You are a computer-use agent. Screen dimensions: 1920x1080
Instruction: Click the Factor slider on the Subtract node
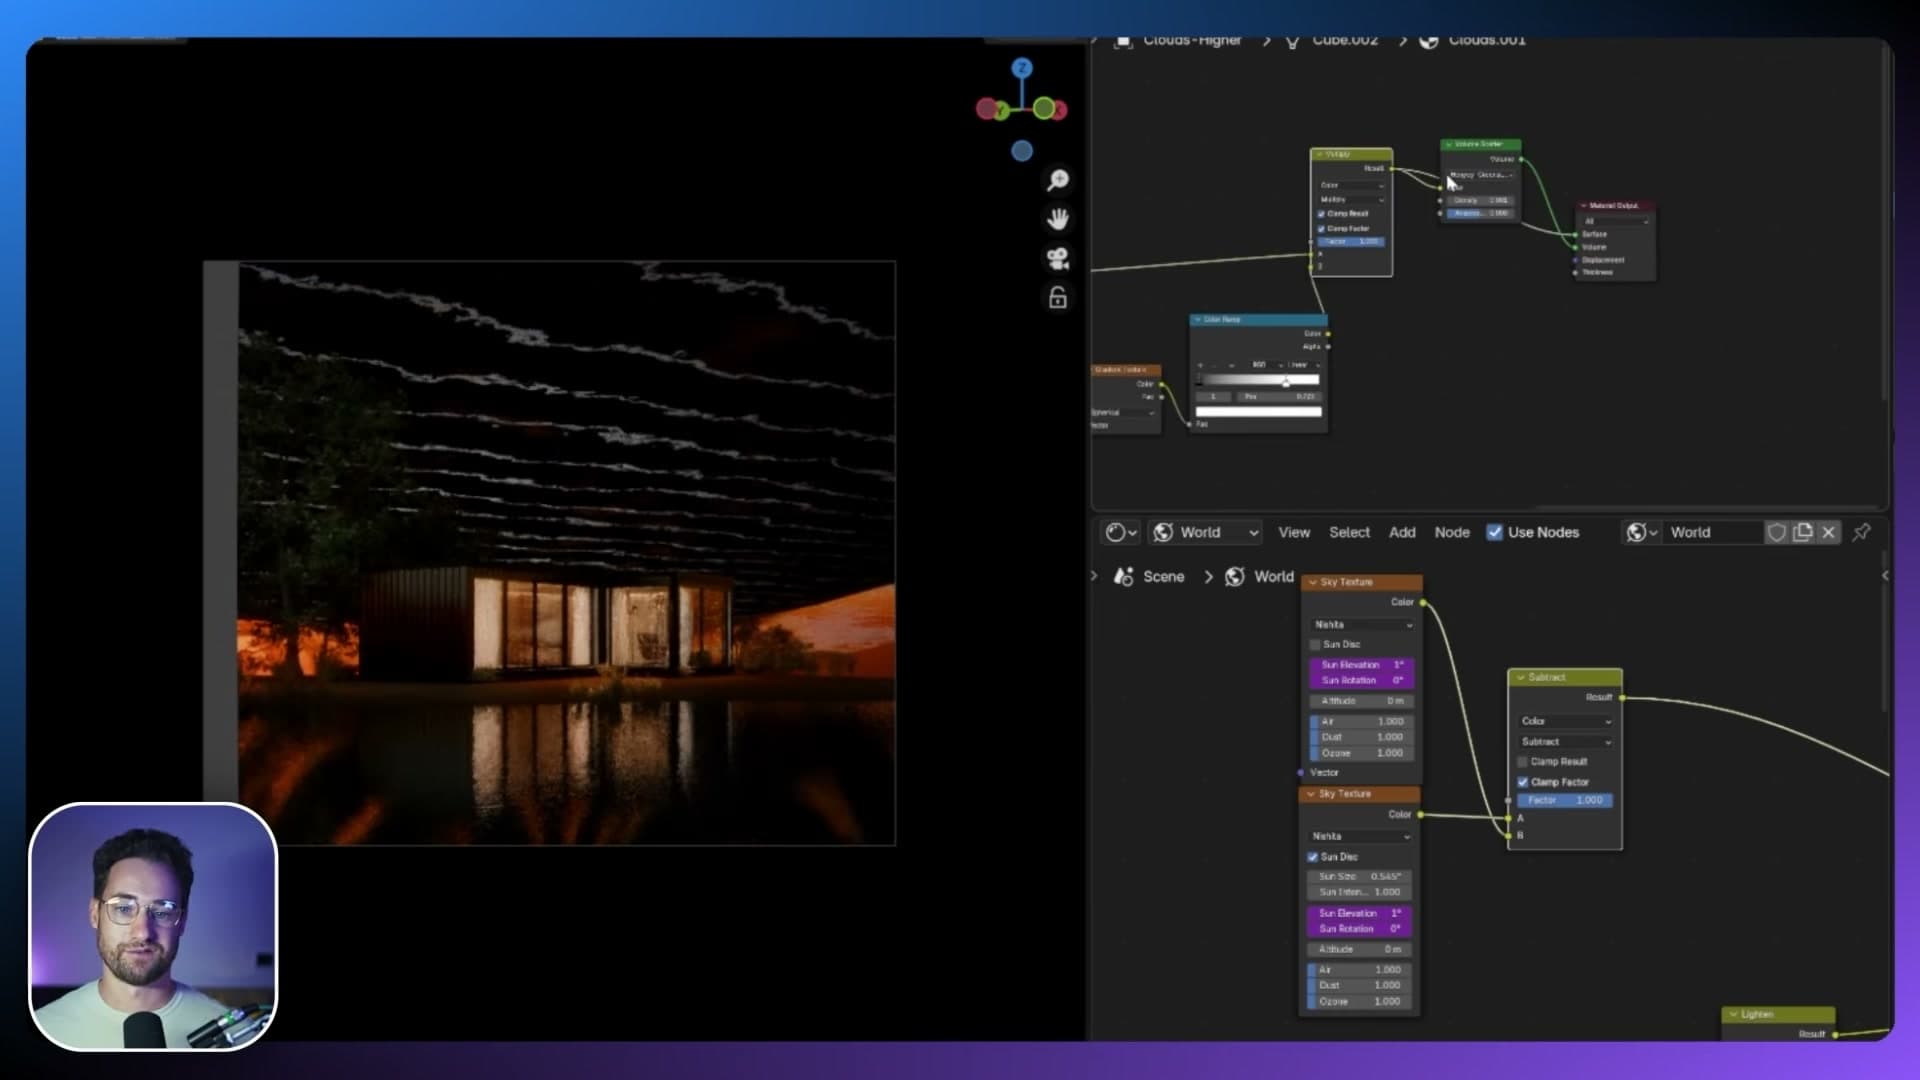1565,801
